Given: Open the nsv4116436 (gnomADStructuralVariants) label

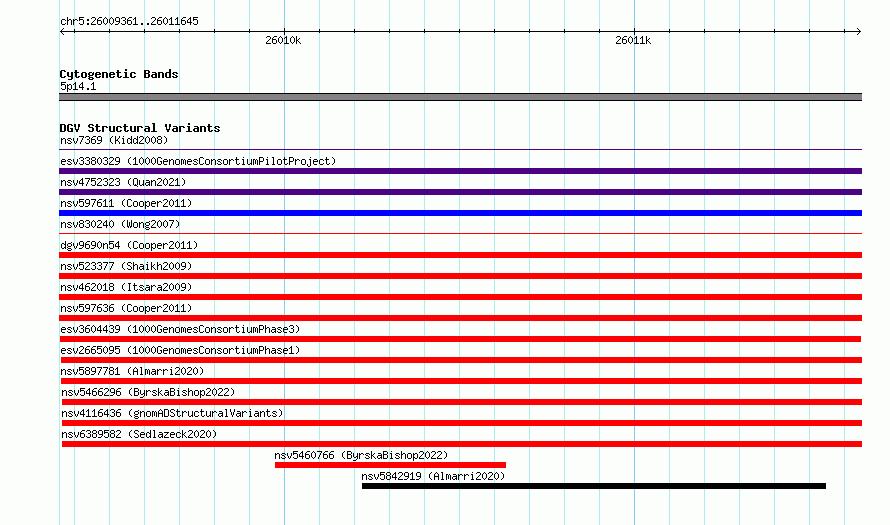Looking at the screenshot, I should [x=172, y=413].
